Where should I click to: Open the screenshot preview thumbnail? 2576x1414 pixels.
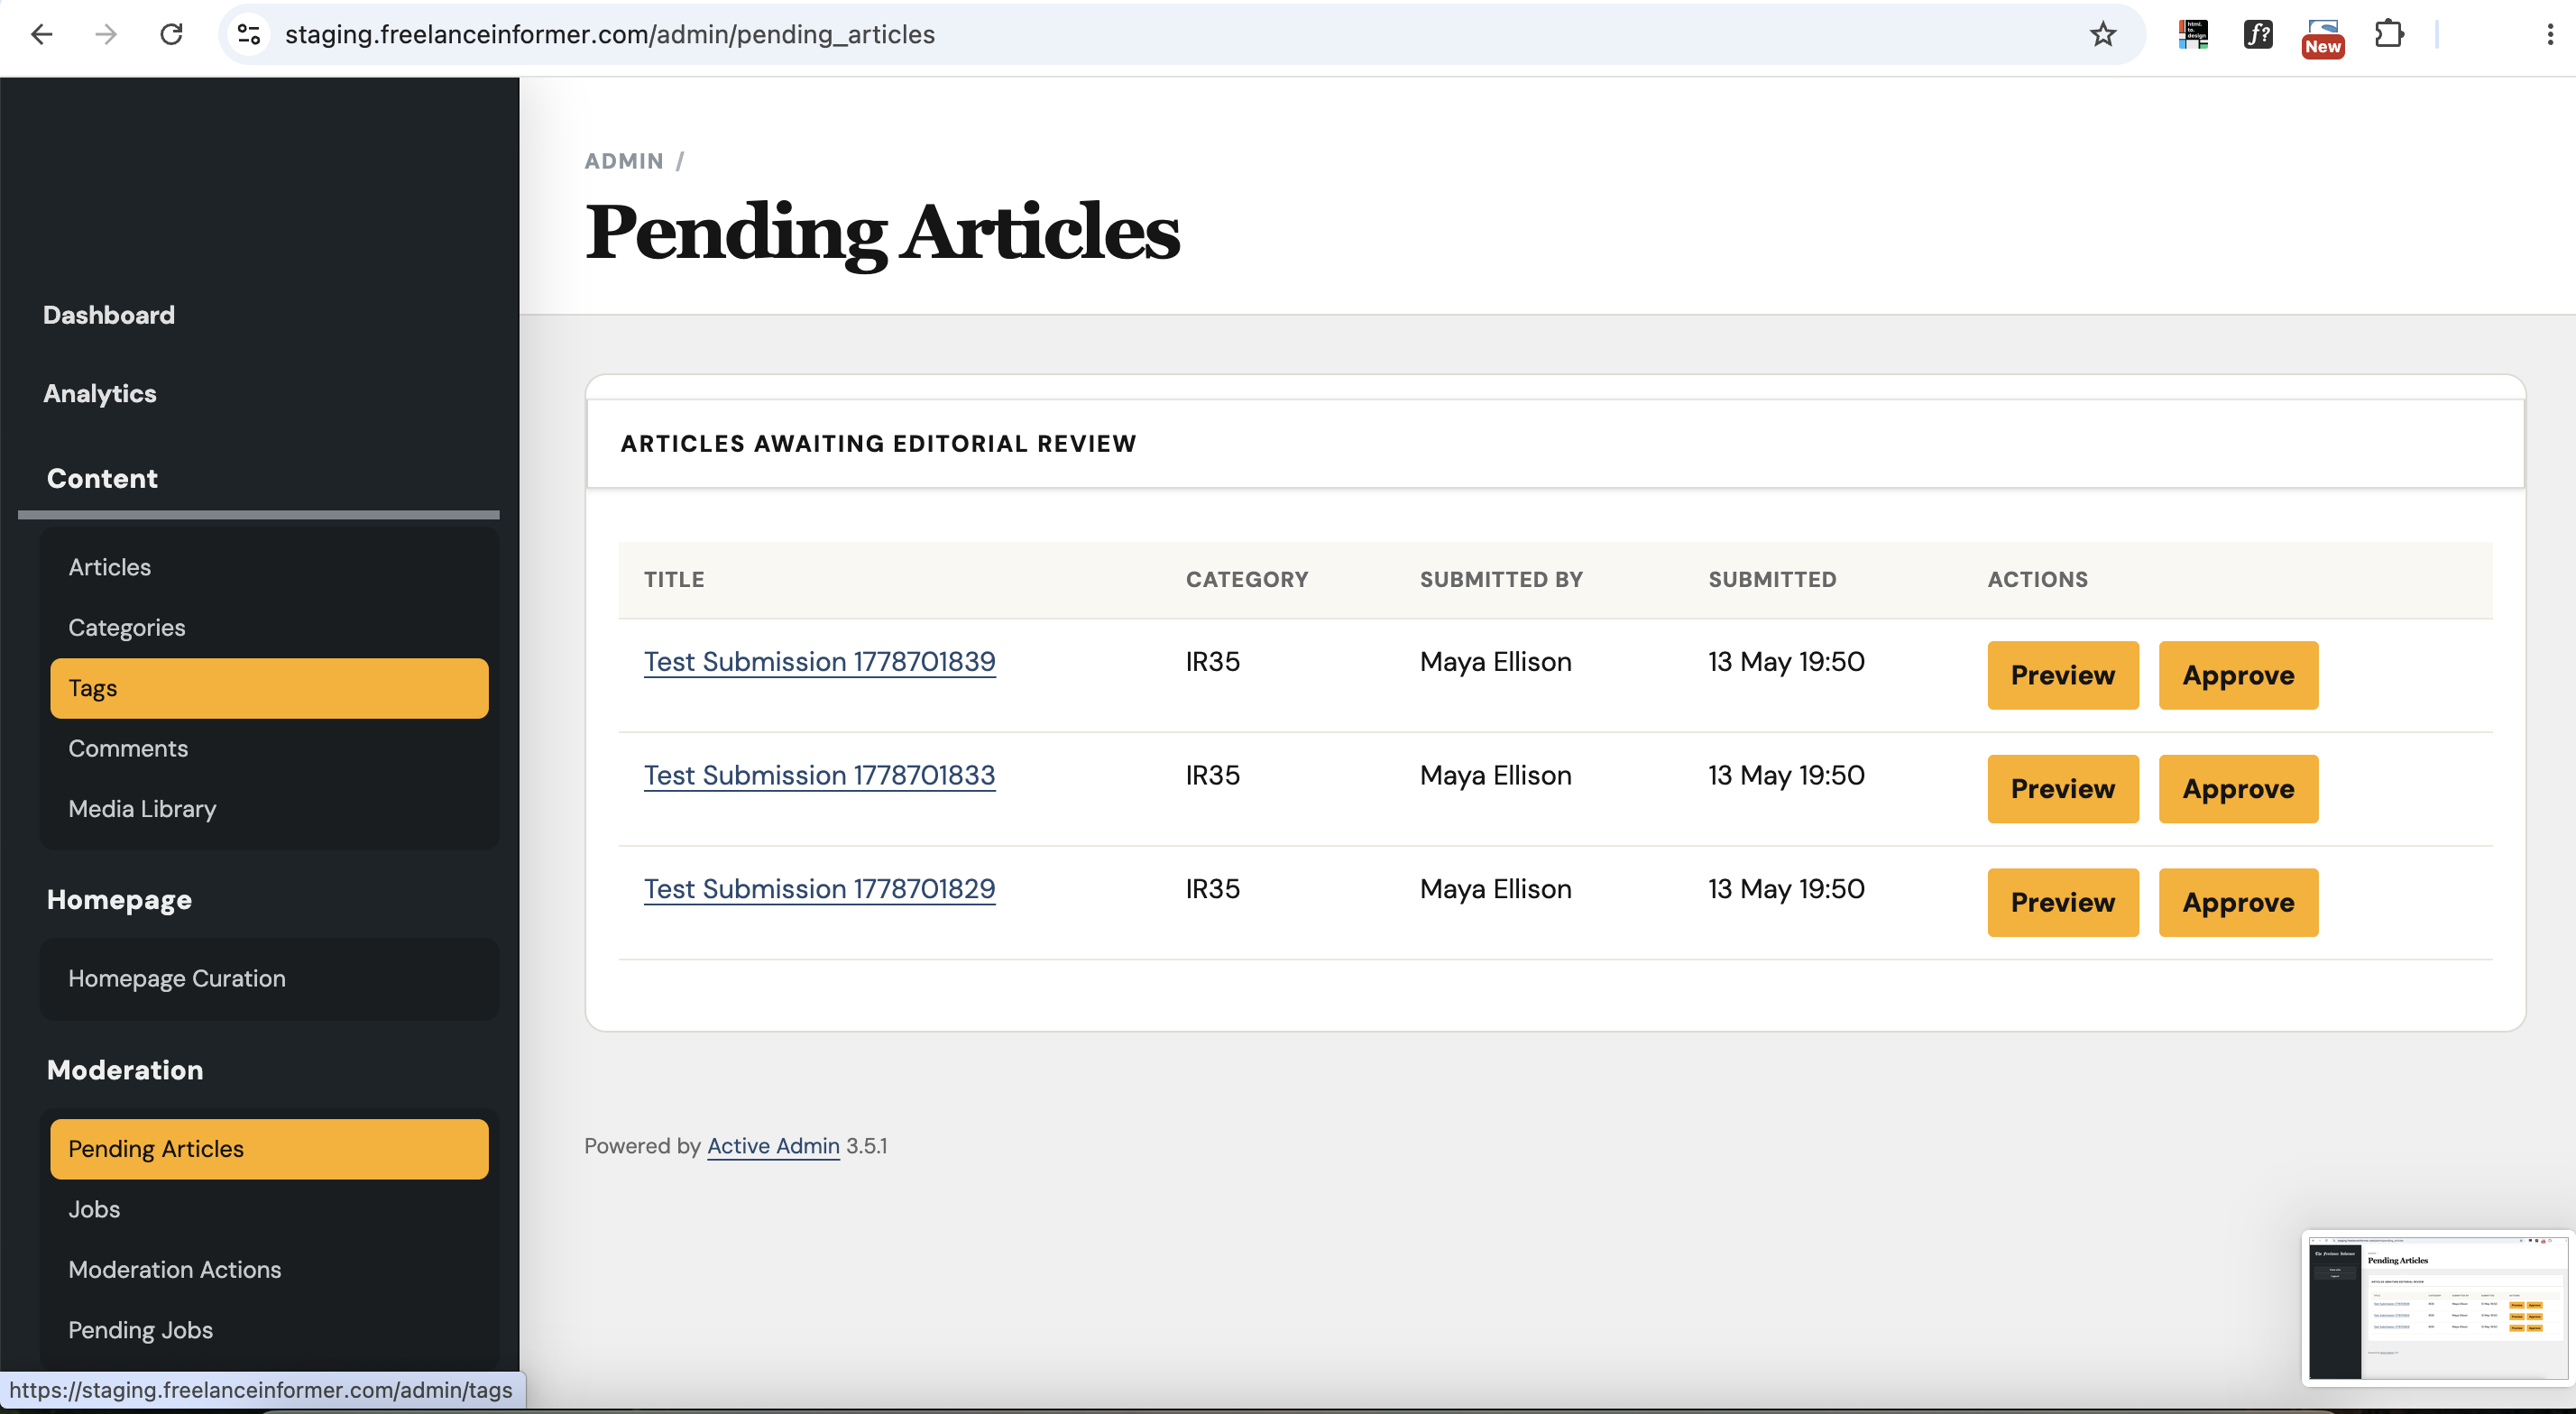(x=2437, y=1308)
